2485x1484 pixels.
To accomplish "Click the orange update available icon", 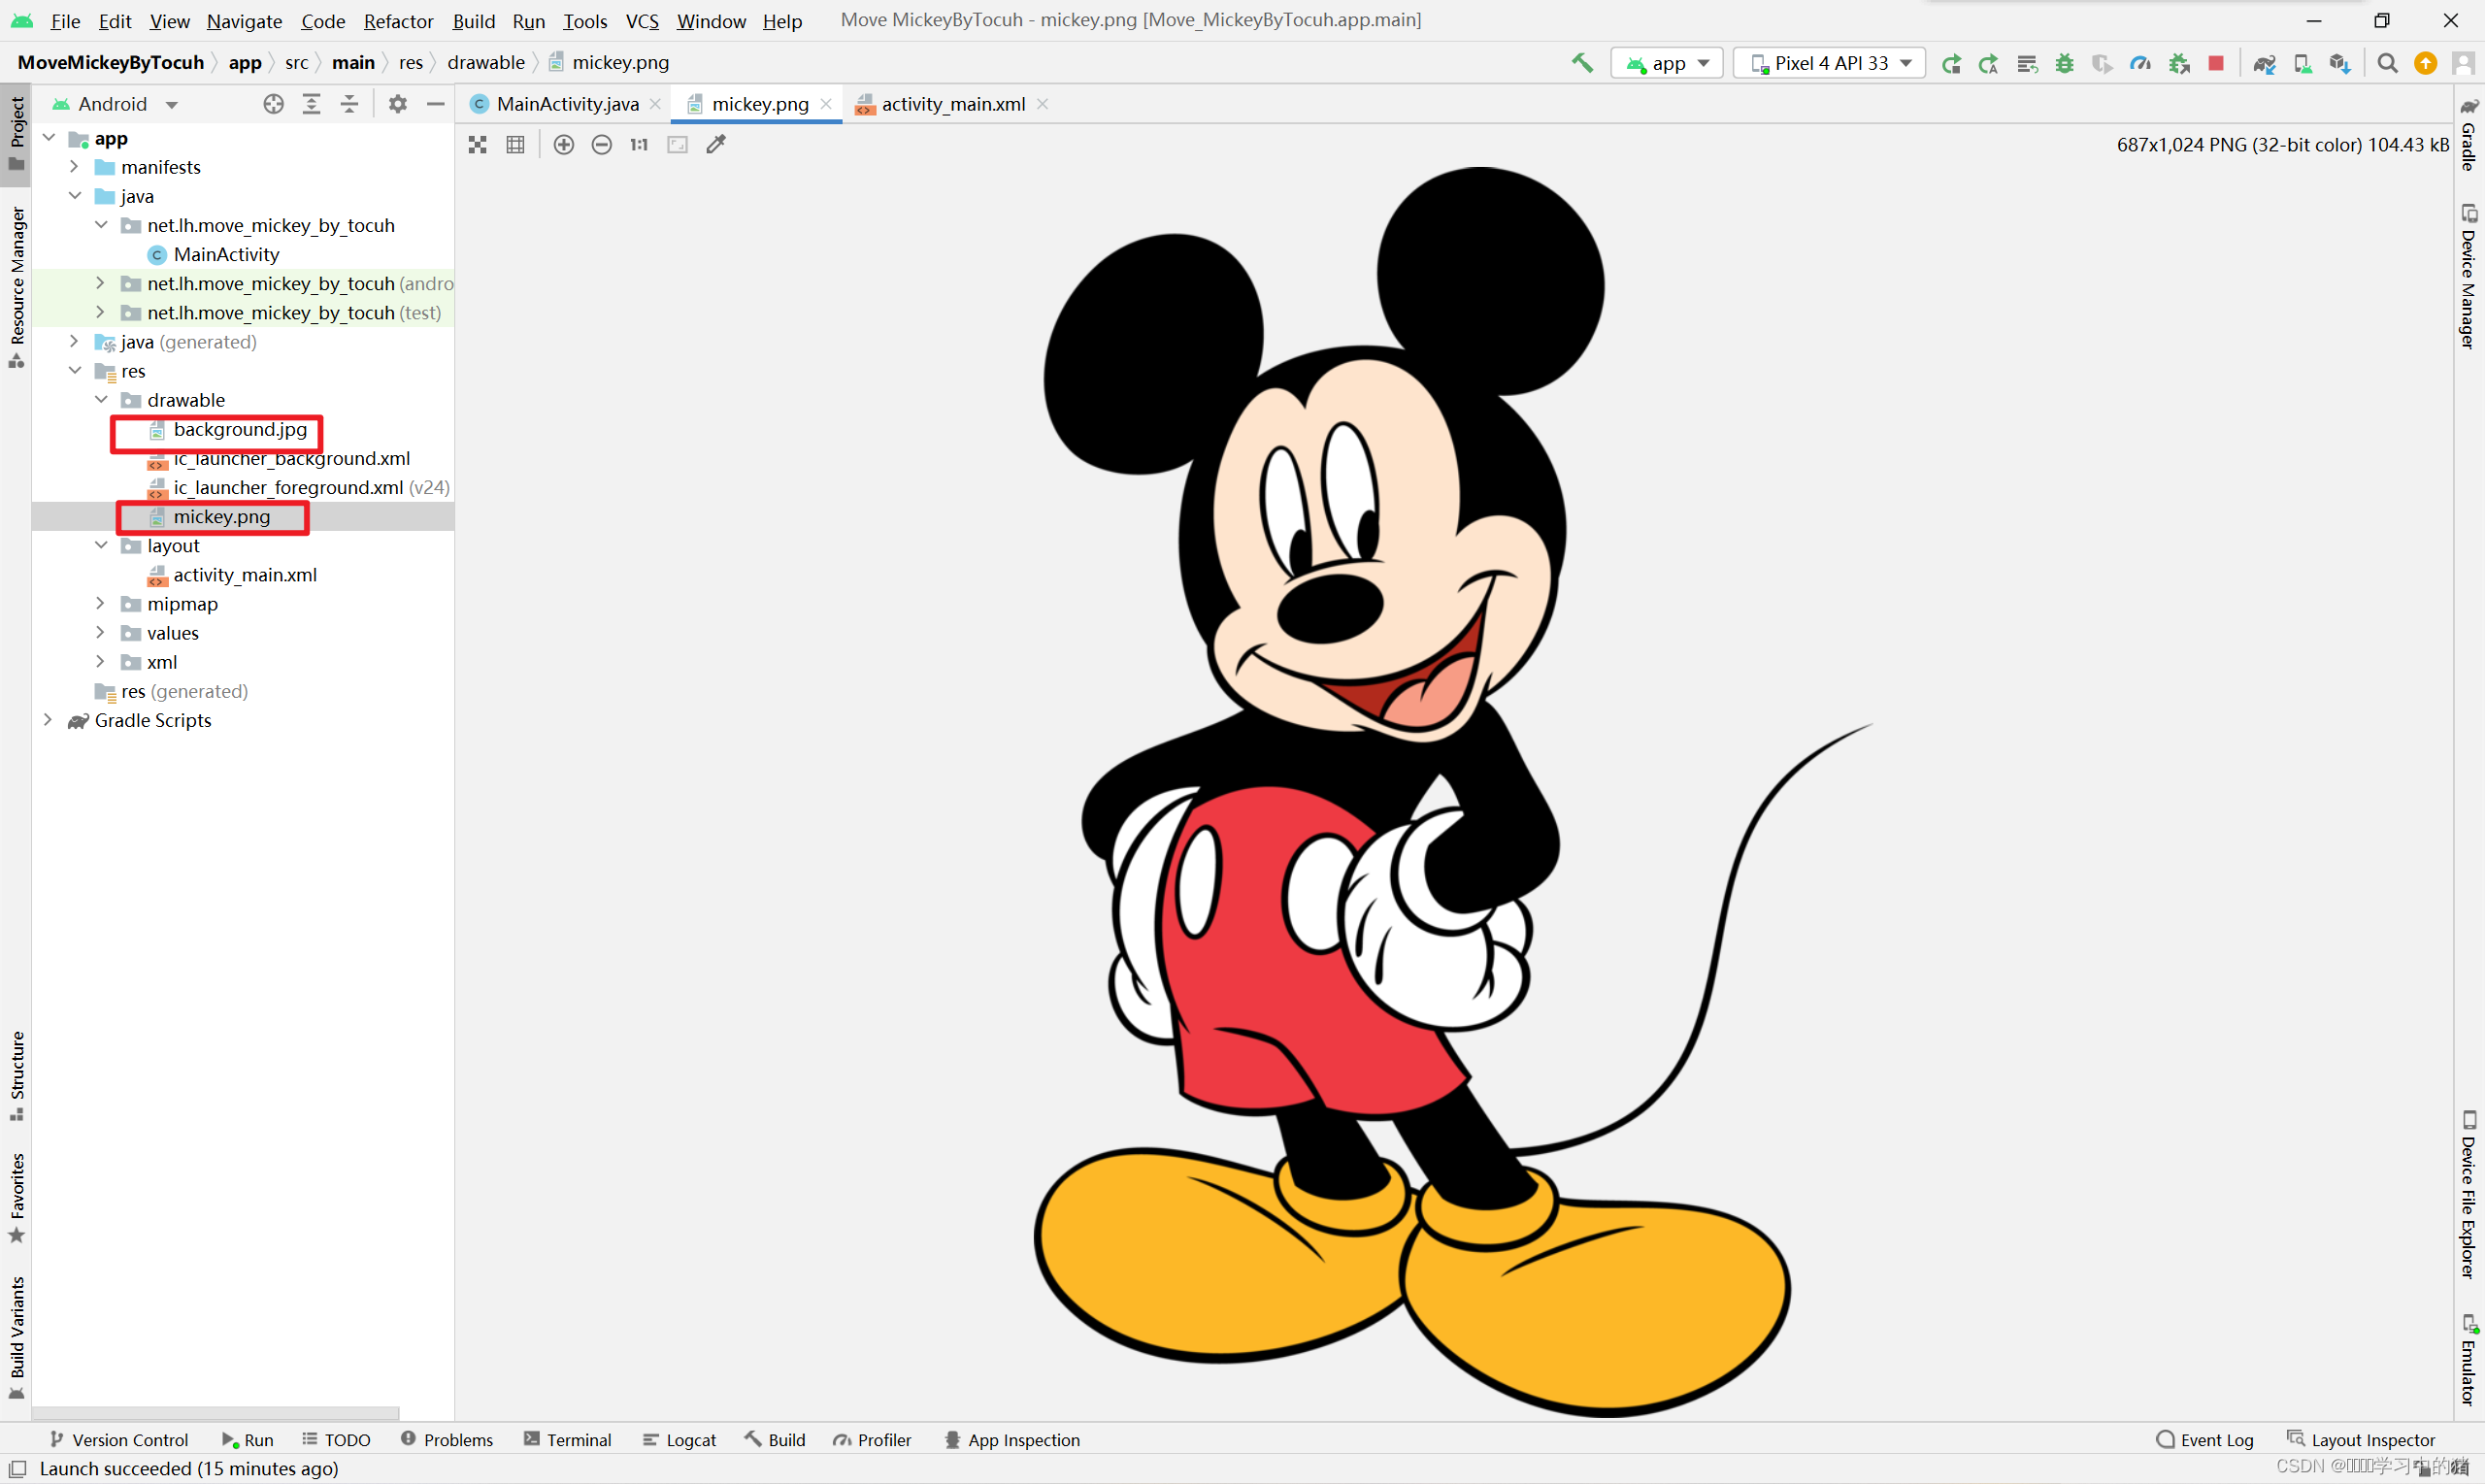I will point(2426,64).
